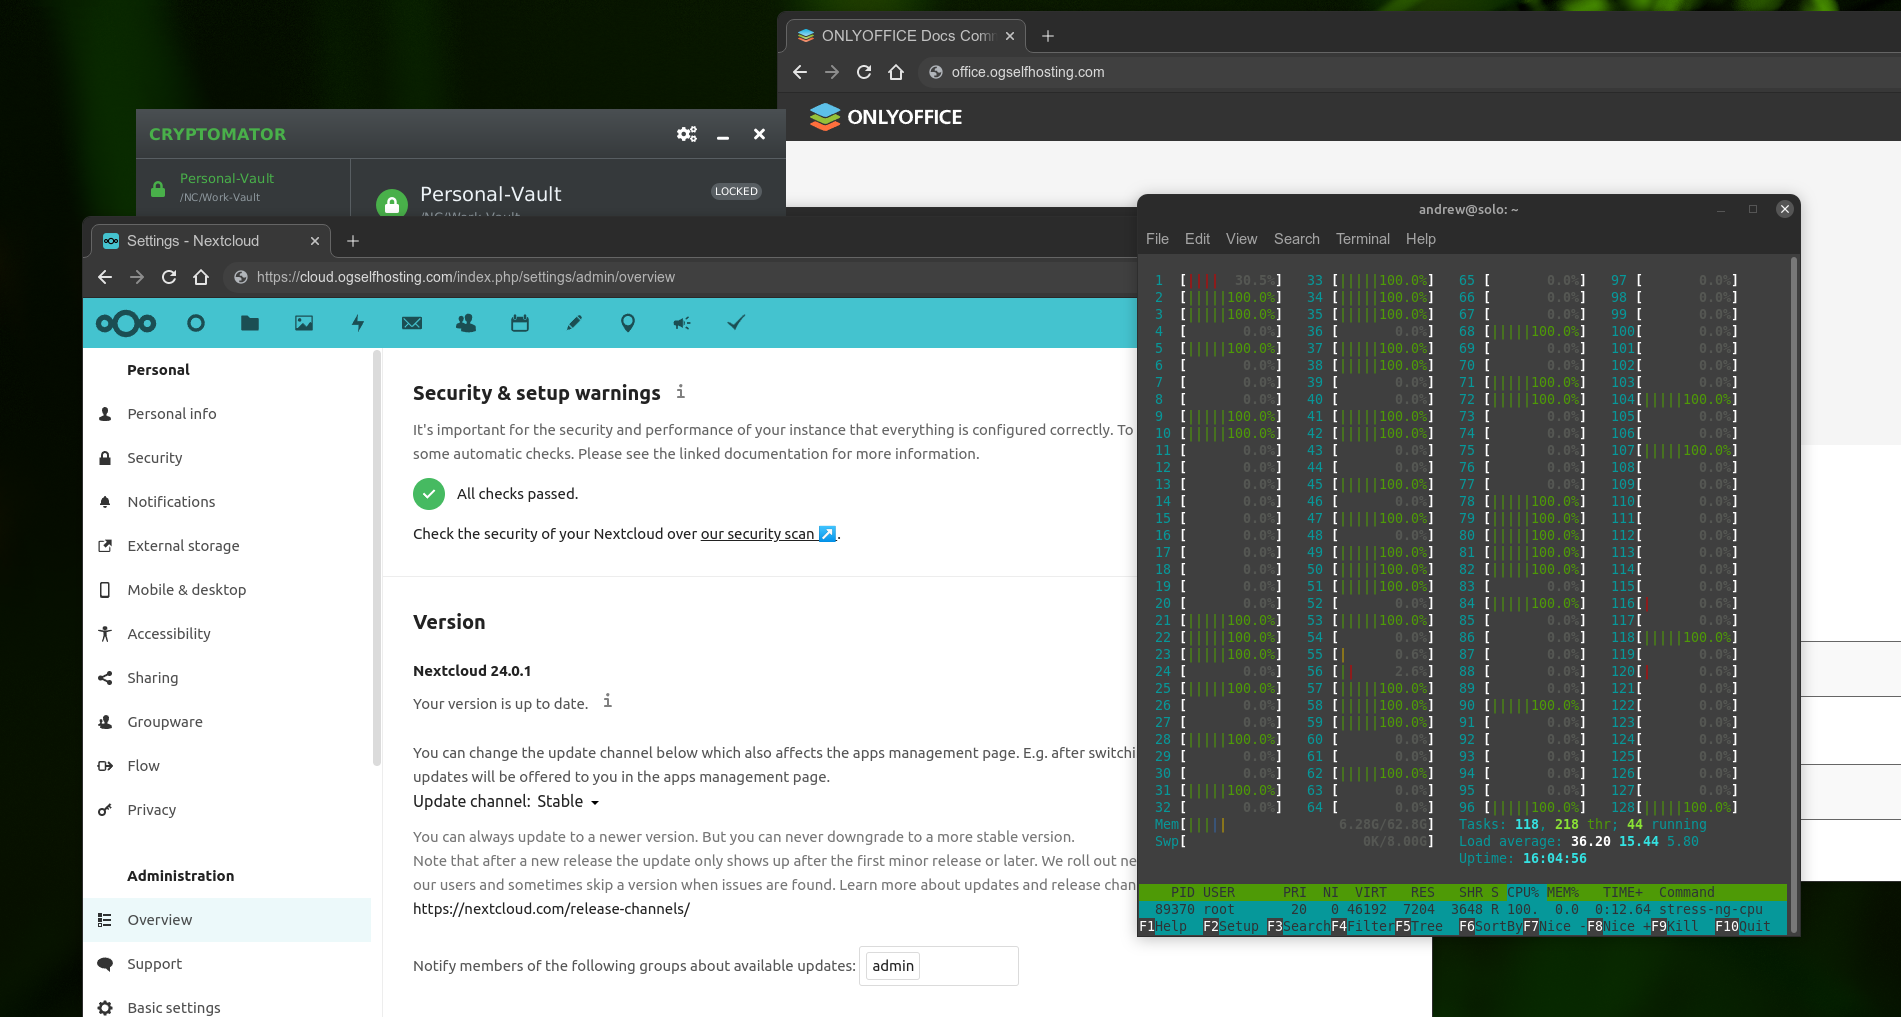Go back in the Nextcloud browser window

[x=105, y=277]
